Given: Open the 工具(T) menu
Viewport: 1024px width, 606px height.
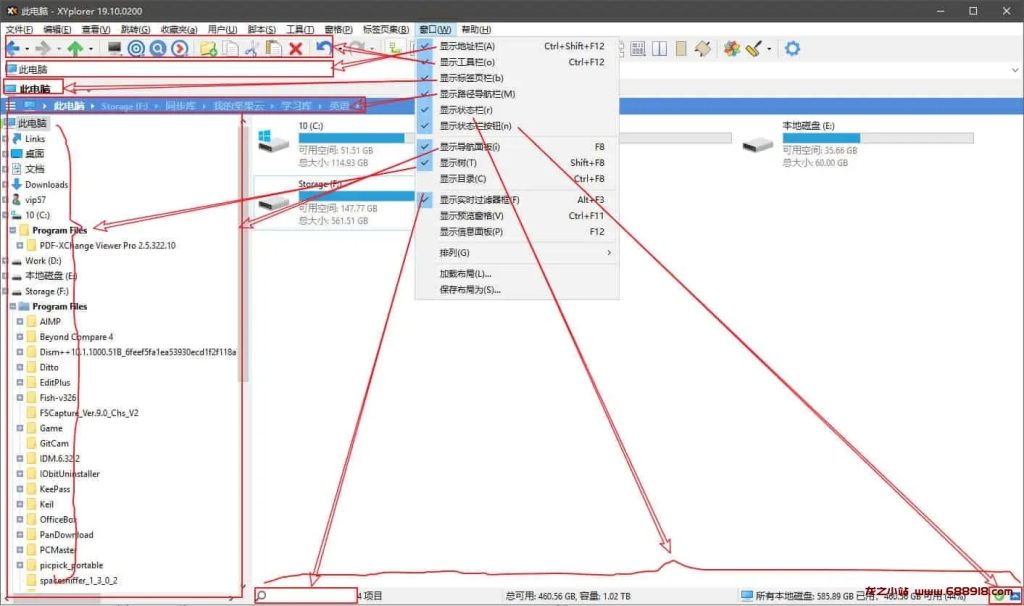Looking at the screenshot, I should (x=300, y=29).
